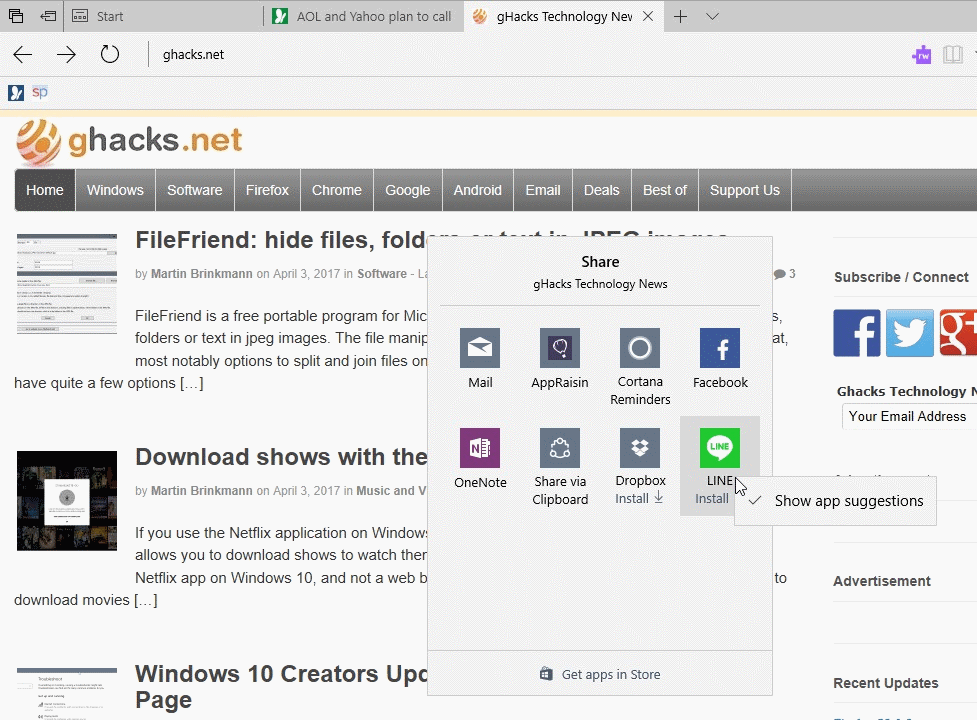Screen dimensions: 977x720
Task: Open a new tab with plus button
Action: point(680,16)
